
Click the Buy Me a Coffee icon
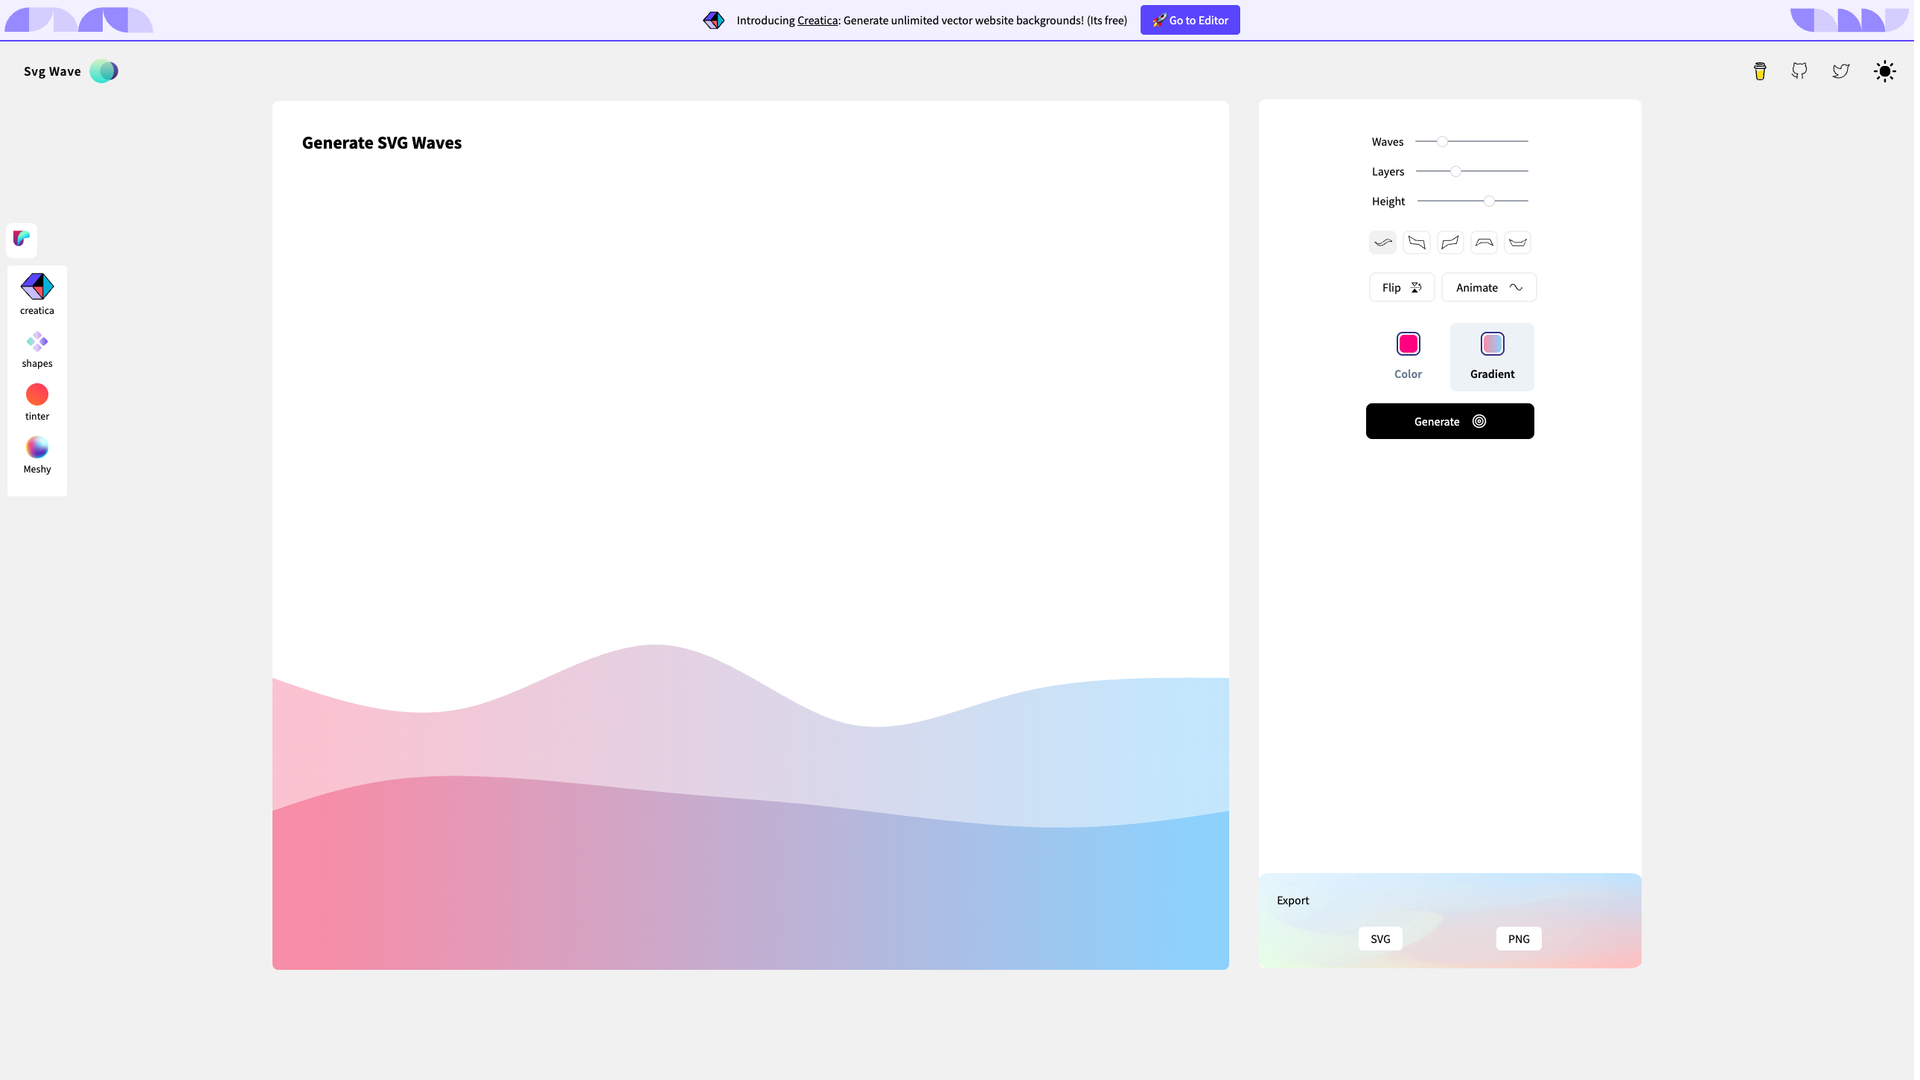point(1759,71)
